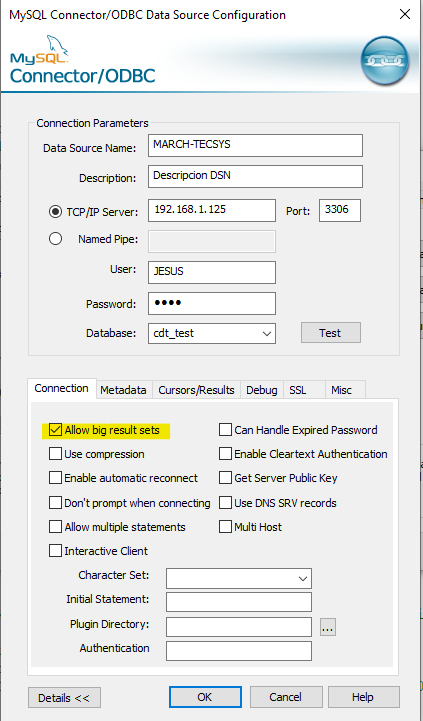Image resolution: width=423 pixels, height=721 pixels.
Task: Open plugin directory browse ellipsis button
Action: [x=328, y=627]
